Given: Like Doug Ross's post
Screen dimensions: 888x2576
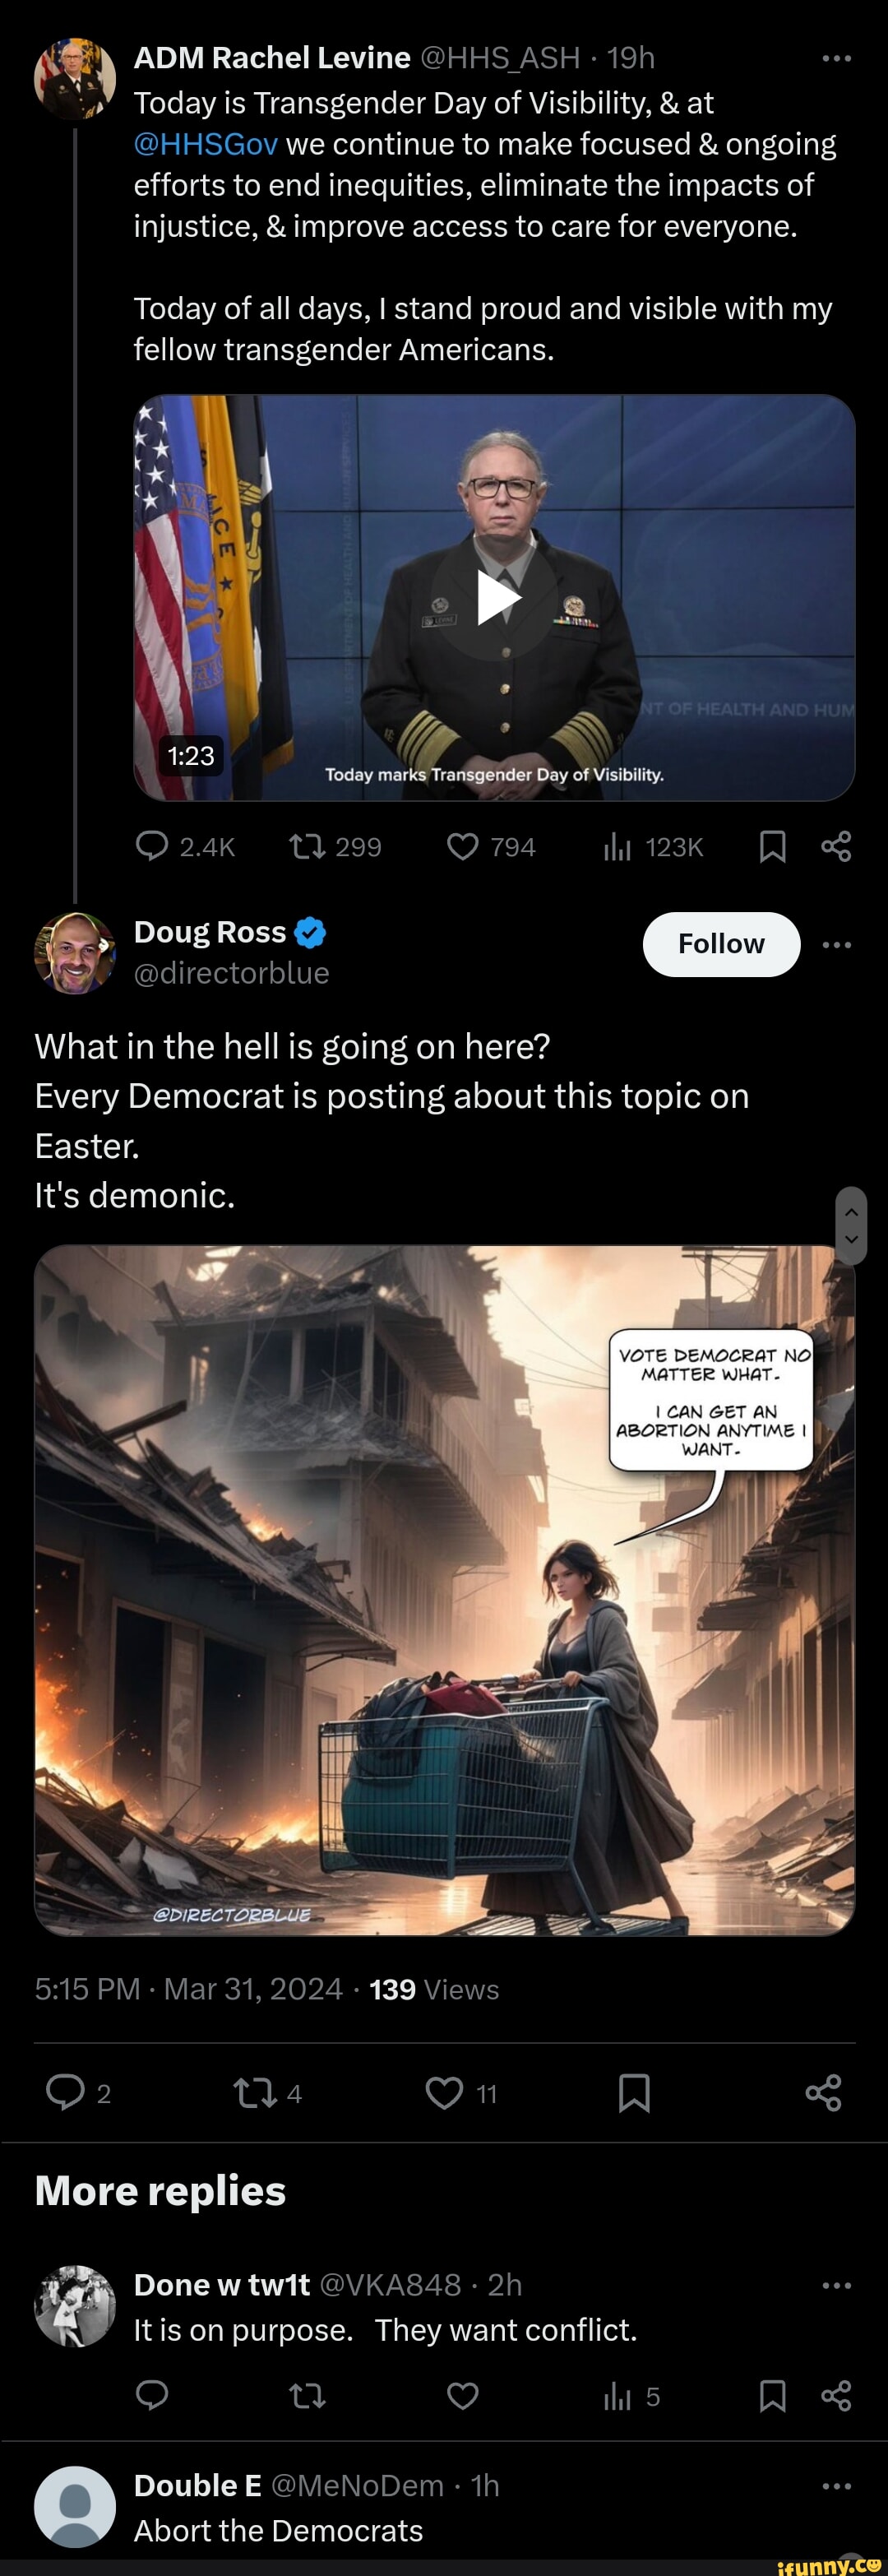Looking at the screenshot, I should (444, 2092).
